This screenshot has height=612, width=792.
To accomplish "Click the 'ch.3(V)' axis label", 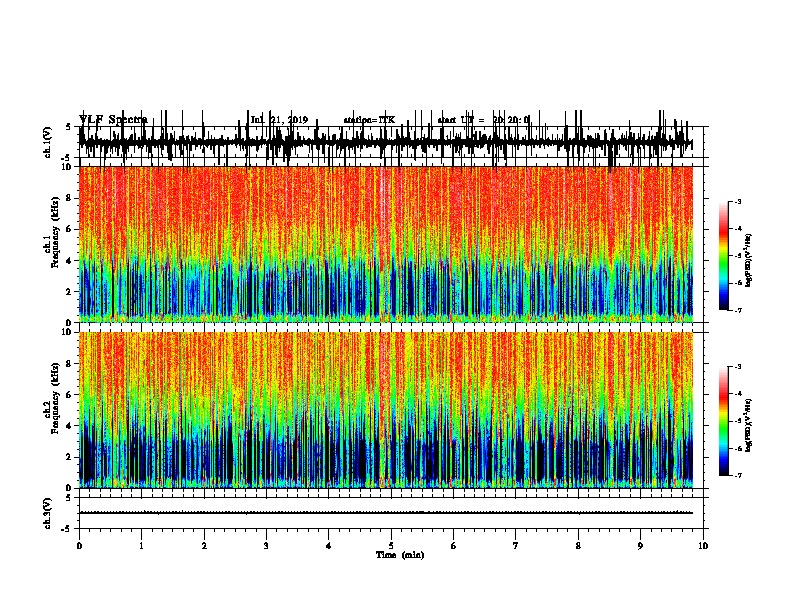I will coord(47,513).
